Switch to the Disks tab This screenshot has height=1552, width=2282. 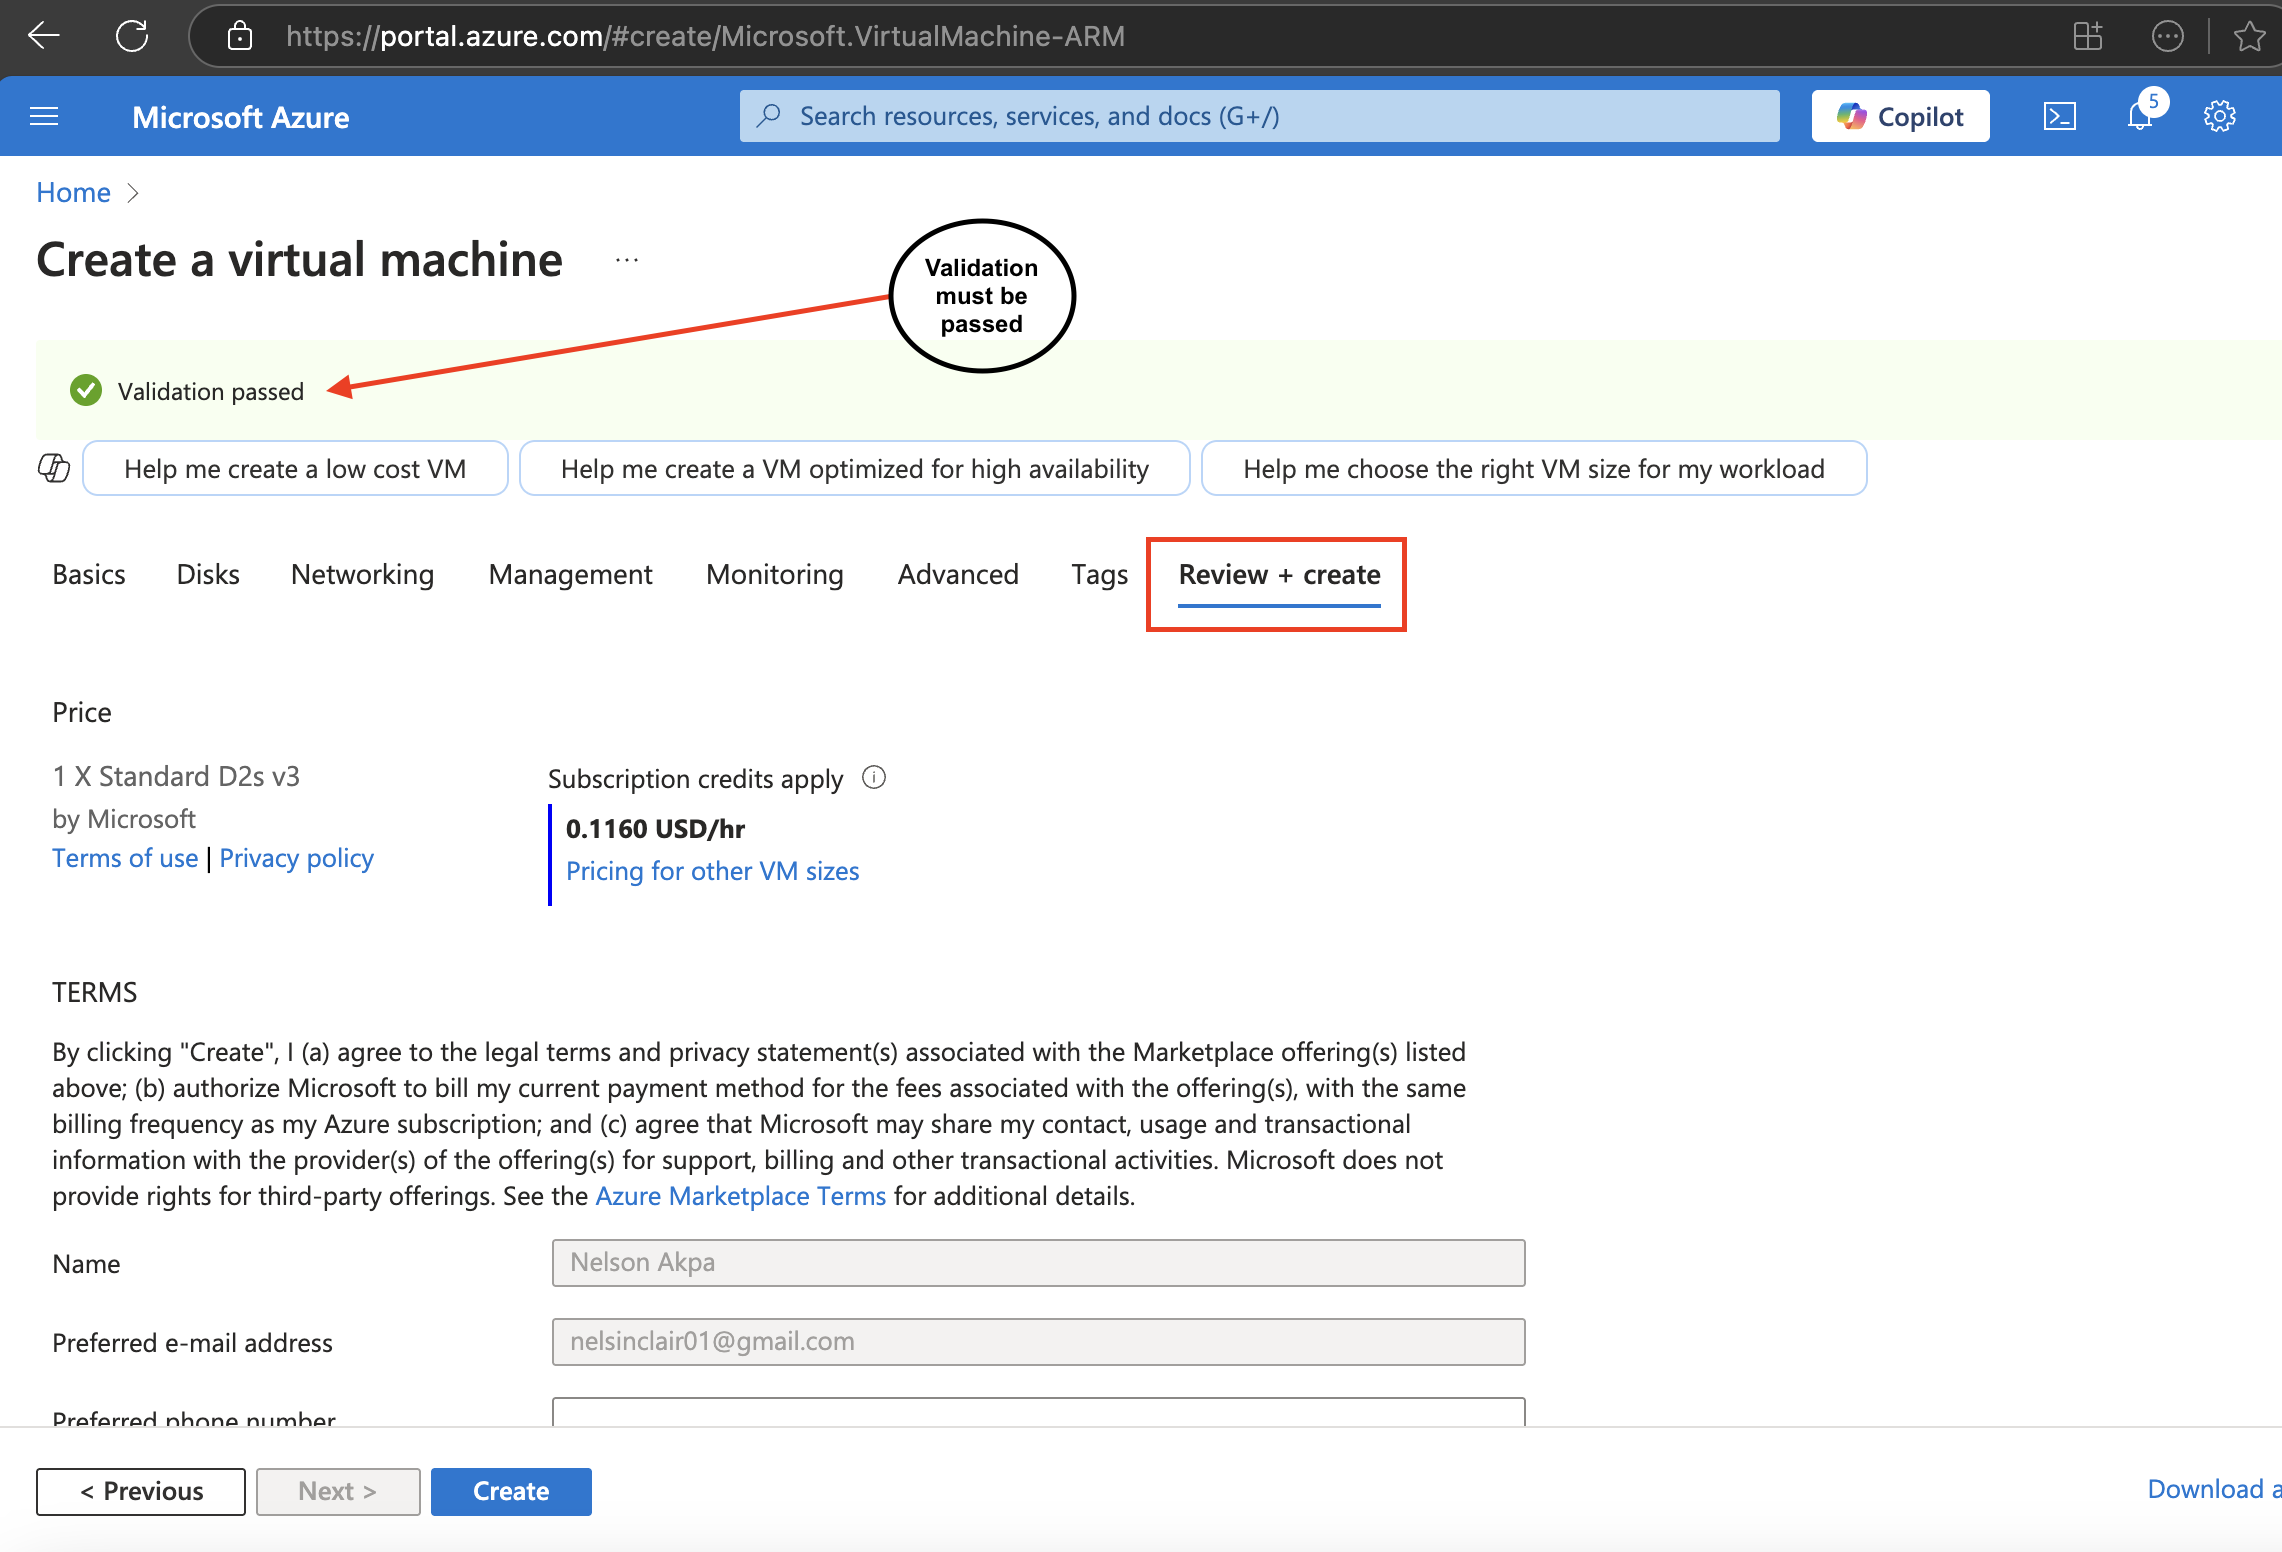(x=208, y=574)
